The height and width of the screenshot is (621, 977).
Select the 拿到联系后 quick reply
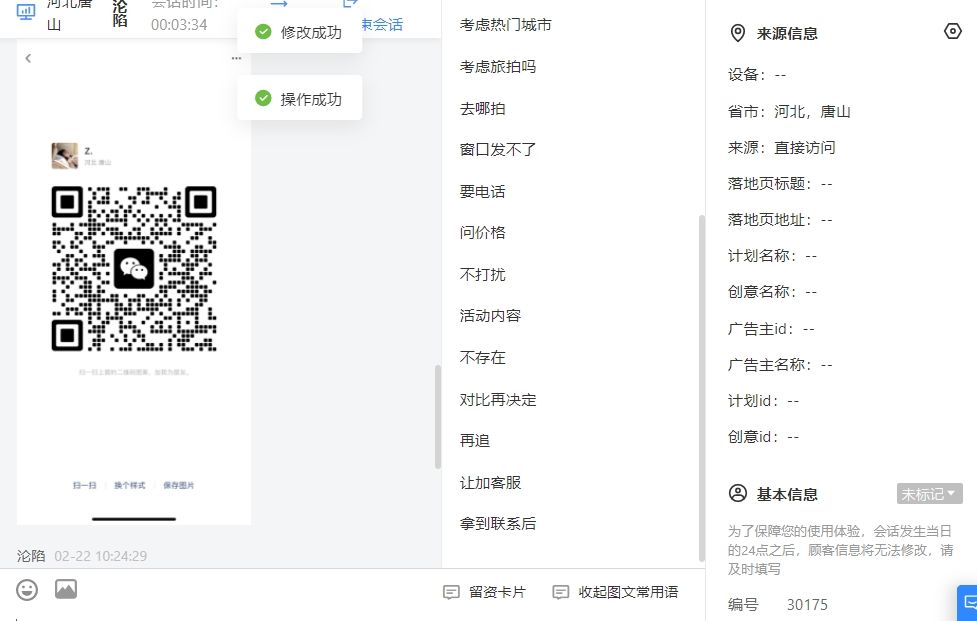[498, 524]
